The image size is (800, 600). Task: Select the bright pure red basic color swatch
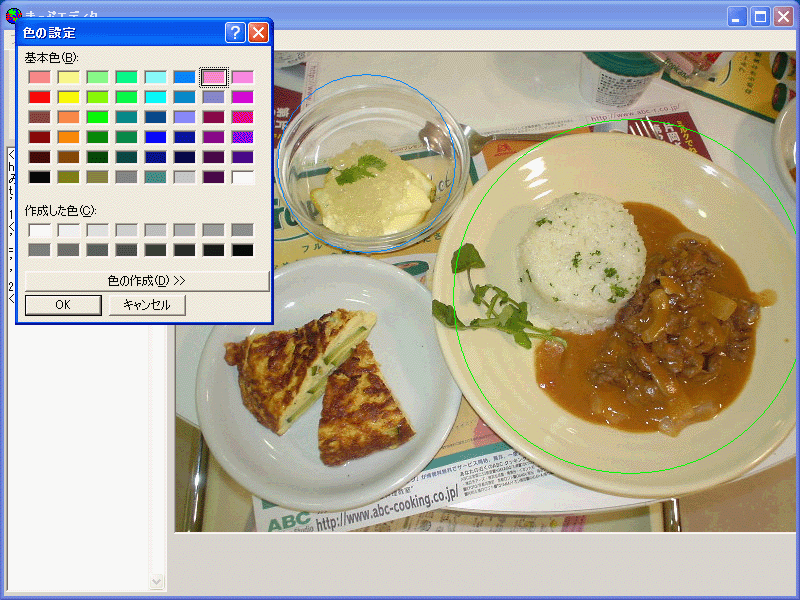[x=40, y=97]
